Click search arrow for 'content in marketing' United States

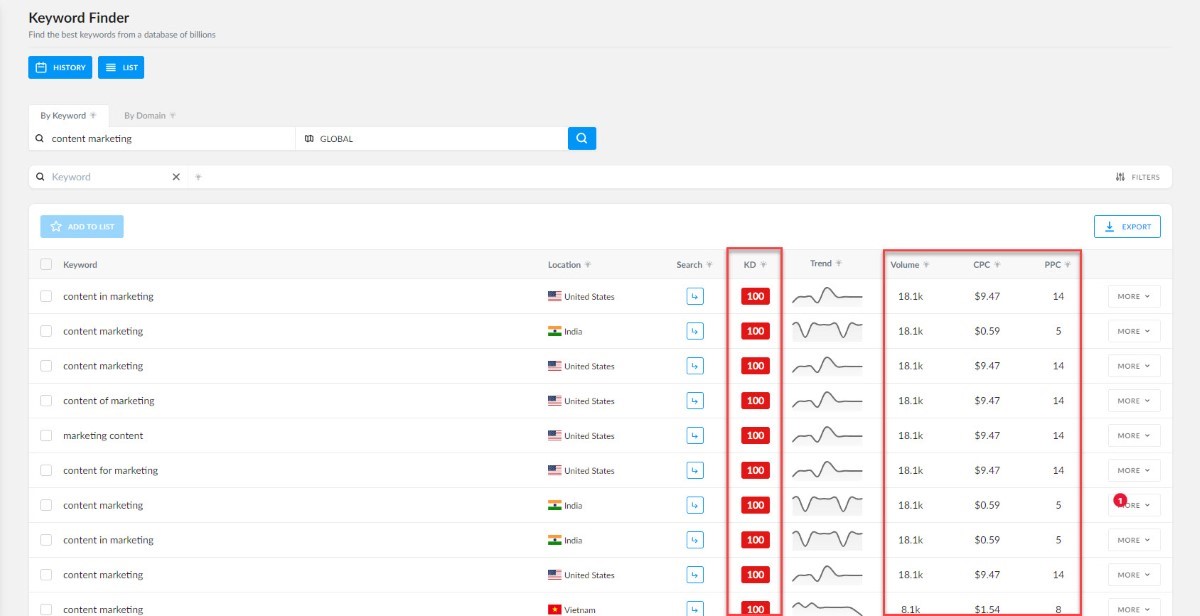tap(695, 296)
